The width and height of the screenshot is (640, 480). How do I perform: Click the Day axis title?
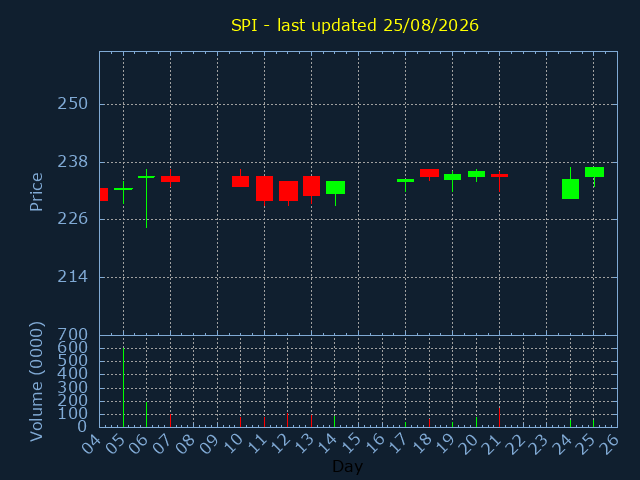347,467
